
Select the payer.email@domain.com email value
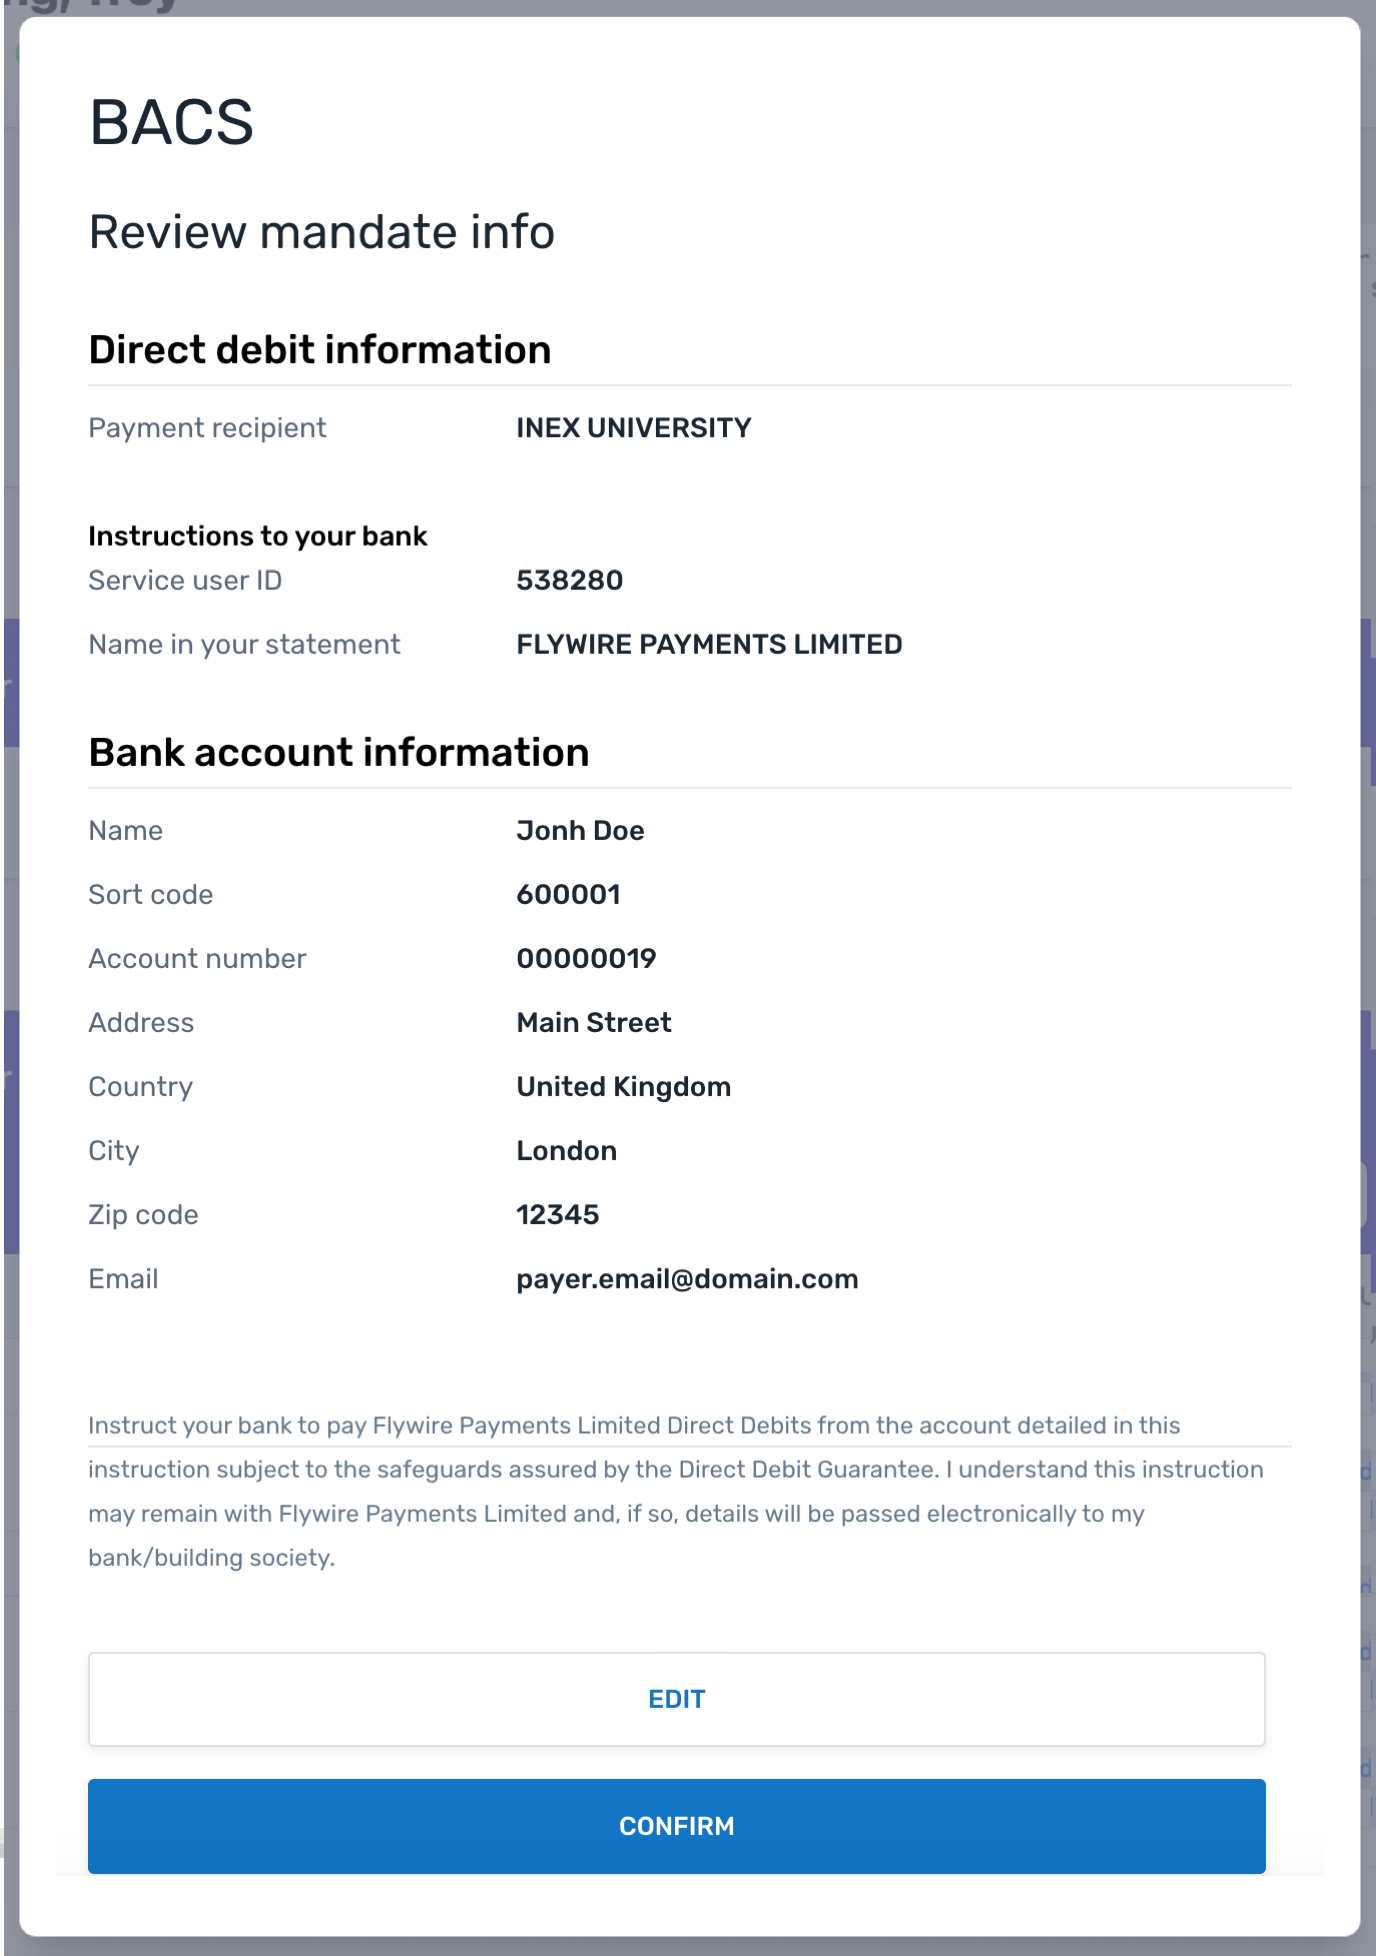click(x=687, y=1278)
